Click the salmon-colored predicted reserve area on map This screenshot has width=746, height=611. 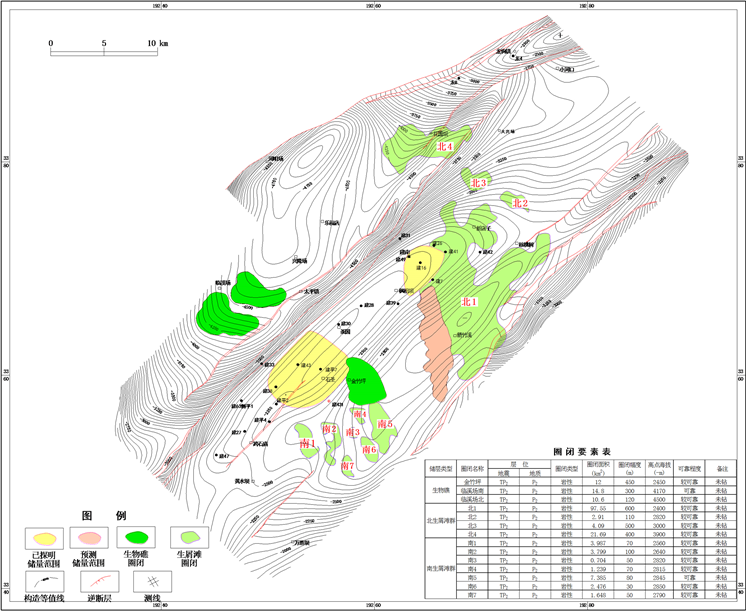(435, 340)
